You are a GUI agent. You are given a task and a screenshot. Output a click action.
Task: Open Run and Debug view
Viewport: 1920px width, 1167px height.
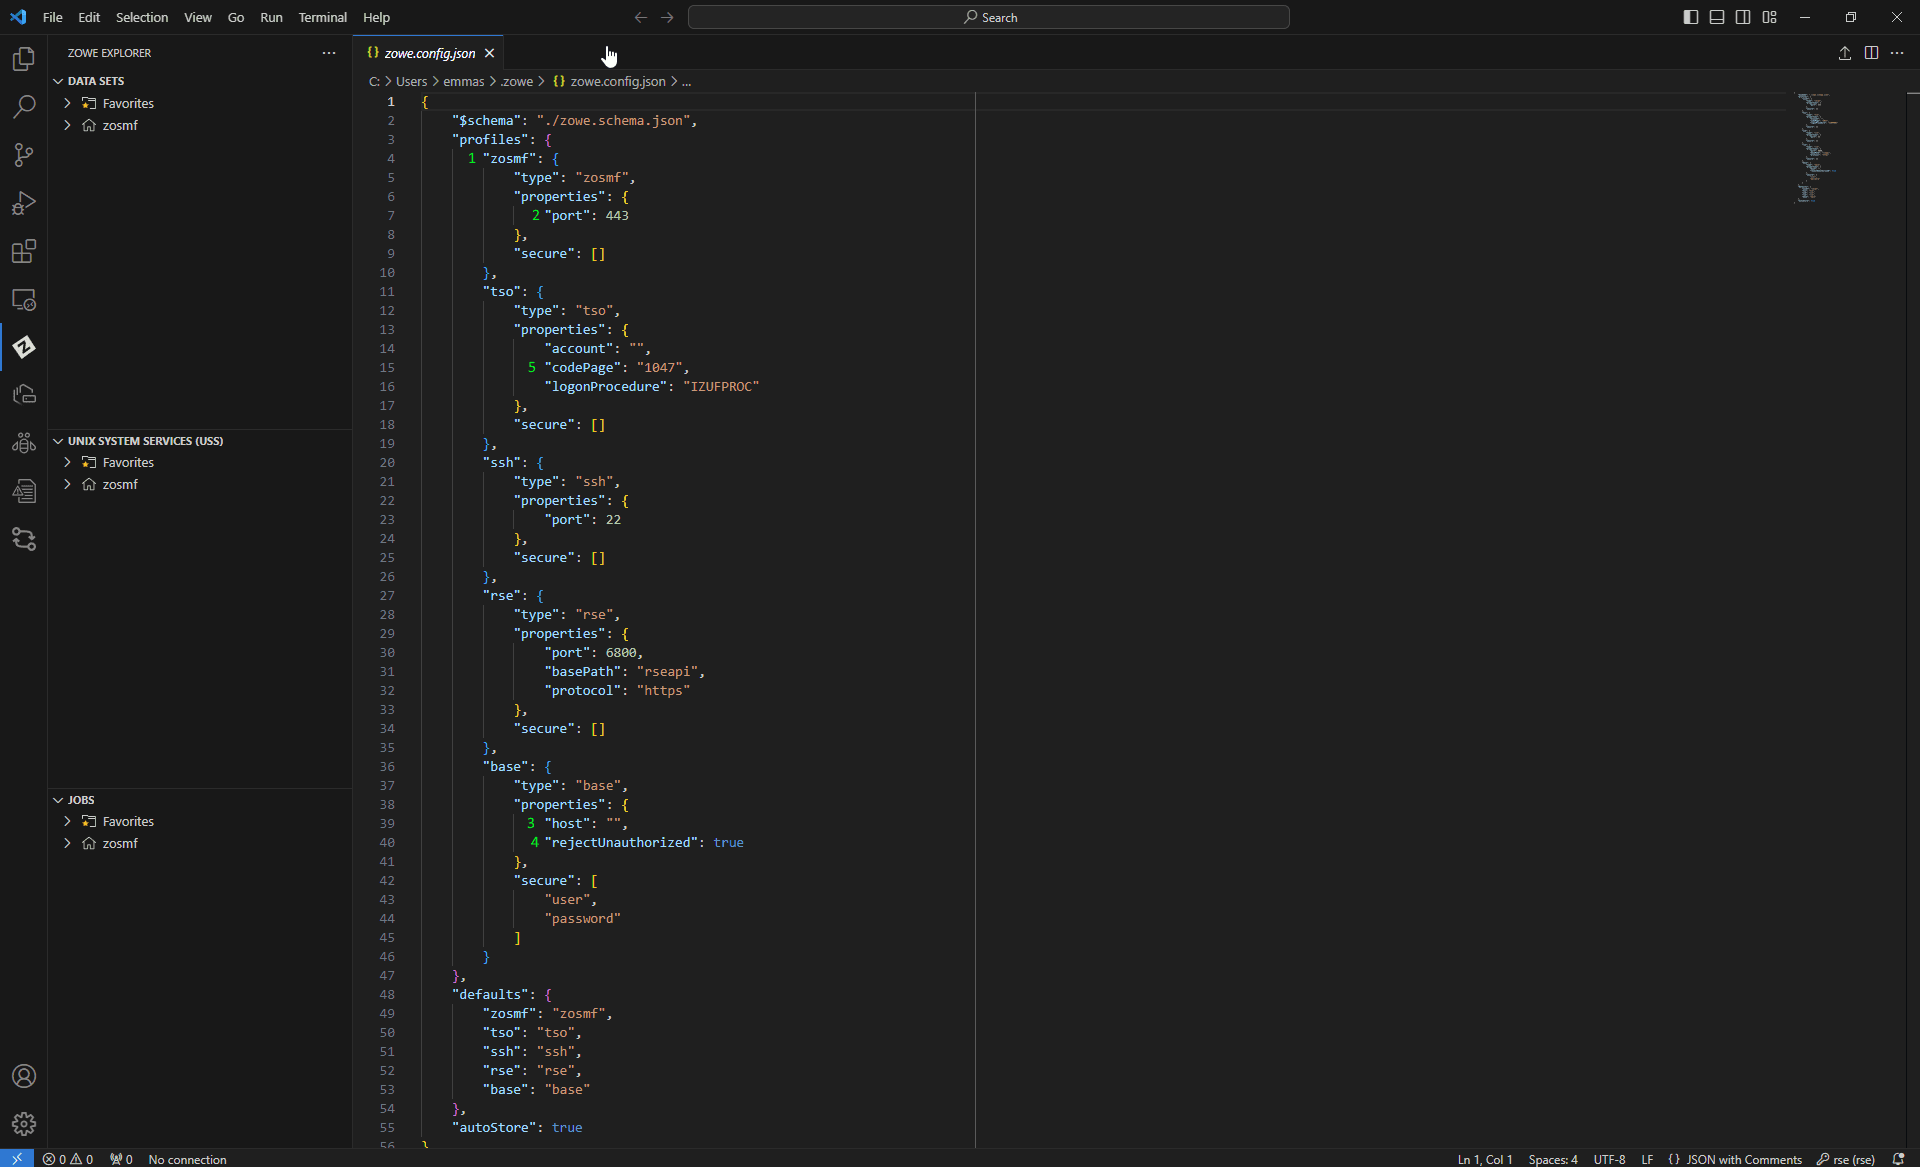pos(24,203)
